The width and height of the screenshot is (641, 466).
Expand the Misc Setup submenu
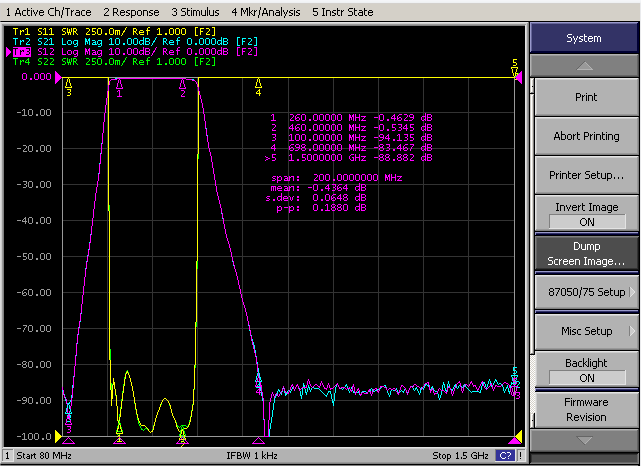[x=587, y=331]
